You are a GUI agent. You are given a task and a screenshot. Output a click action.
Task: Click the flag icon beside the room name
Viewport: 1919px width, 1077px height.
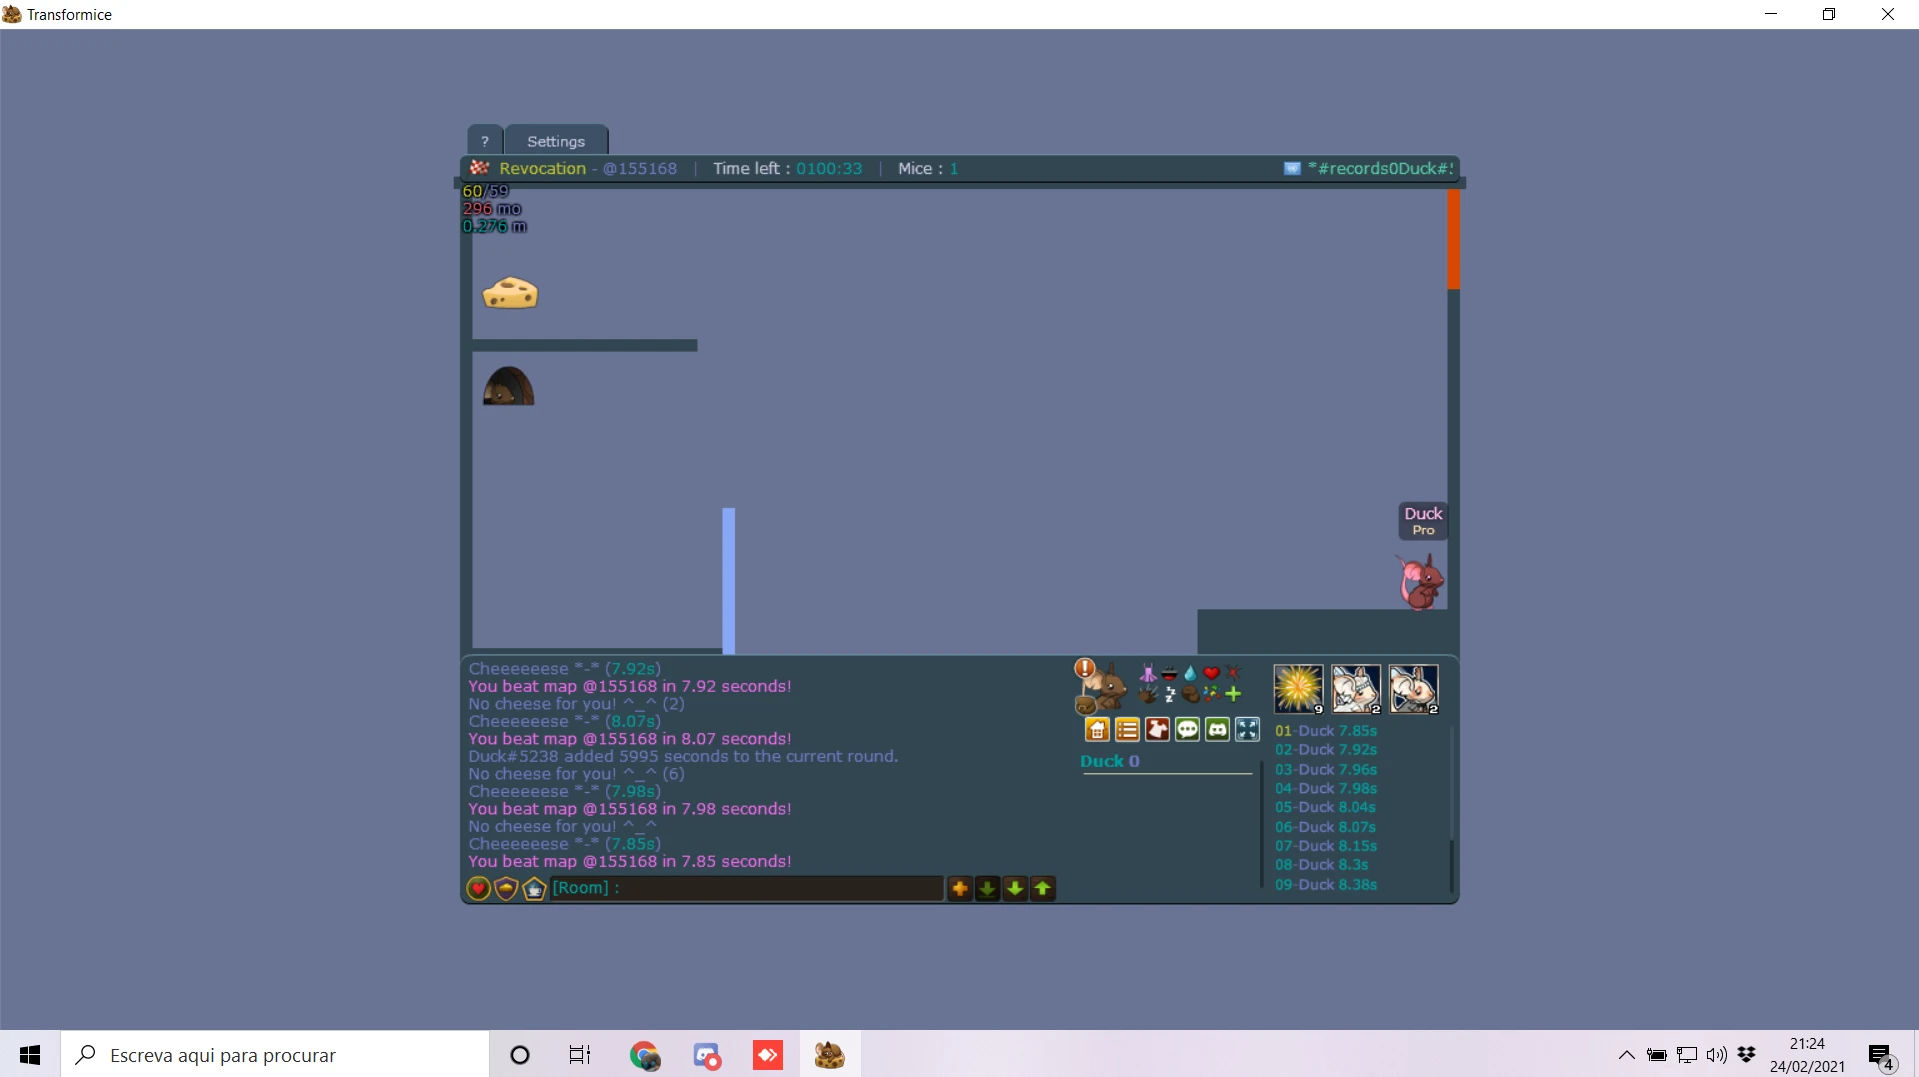[1292, 169]
